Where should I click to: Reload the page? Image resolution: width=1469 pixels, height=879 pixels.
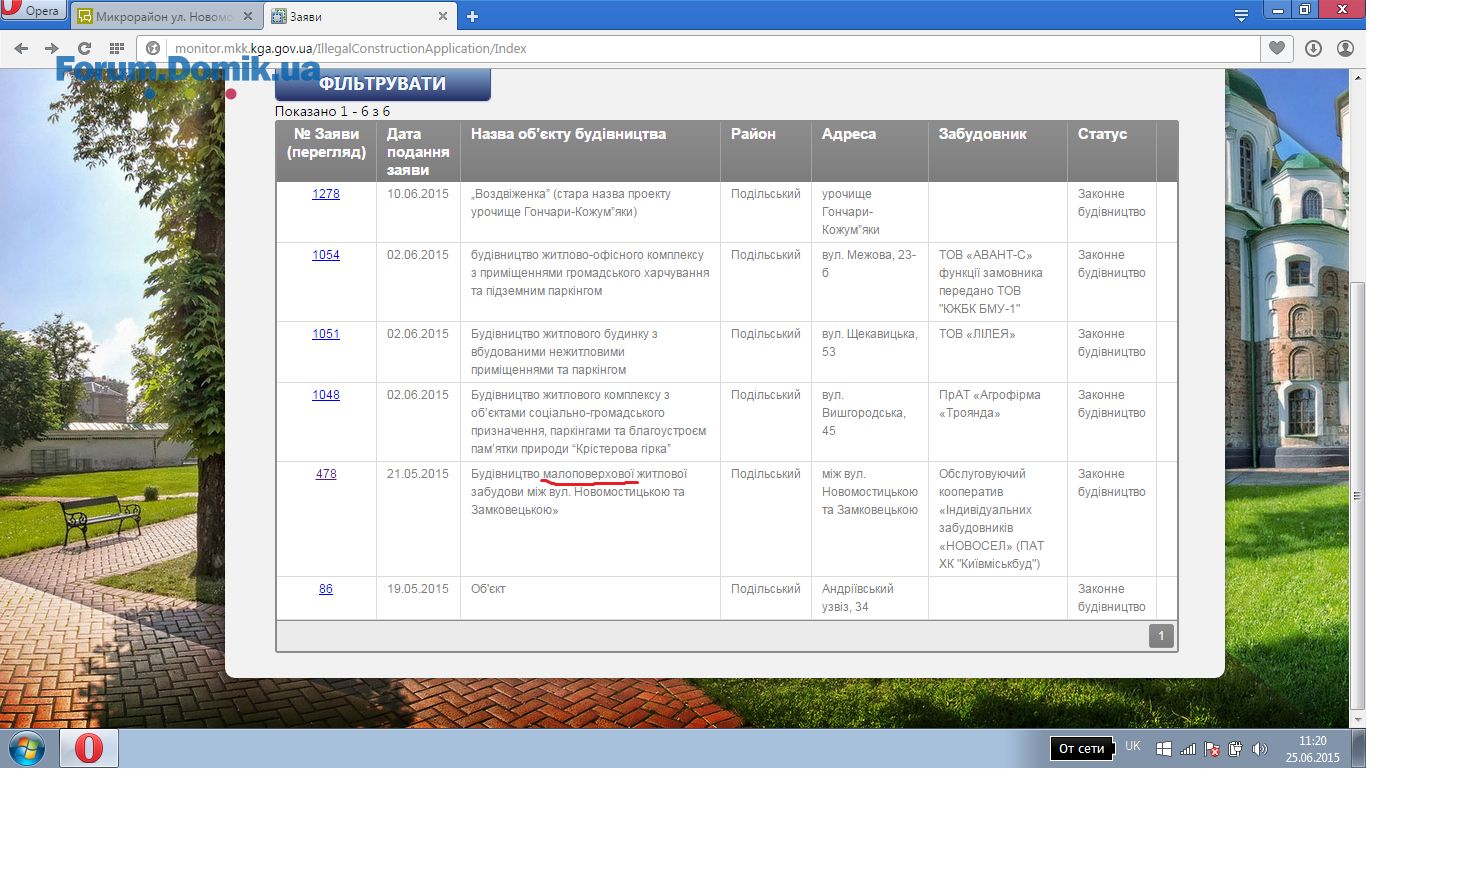(84, 48)
